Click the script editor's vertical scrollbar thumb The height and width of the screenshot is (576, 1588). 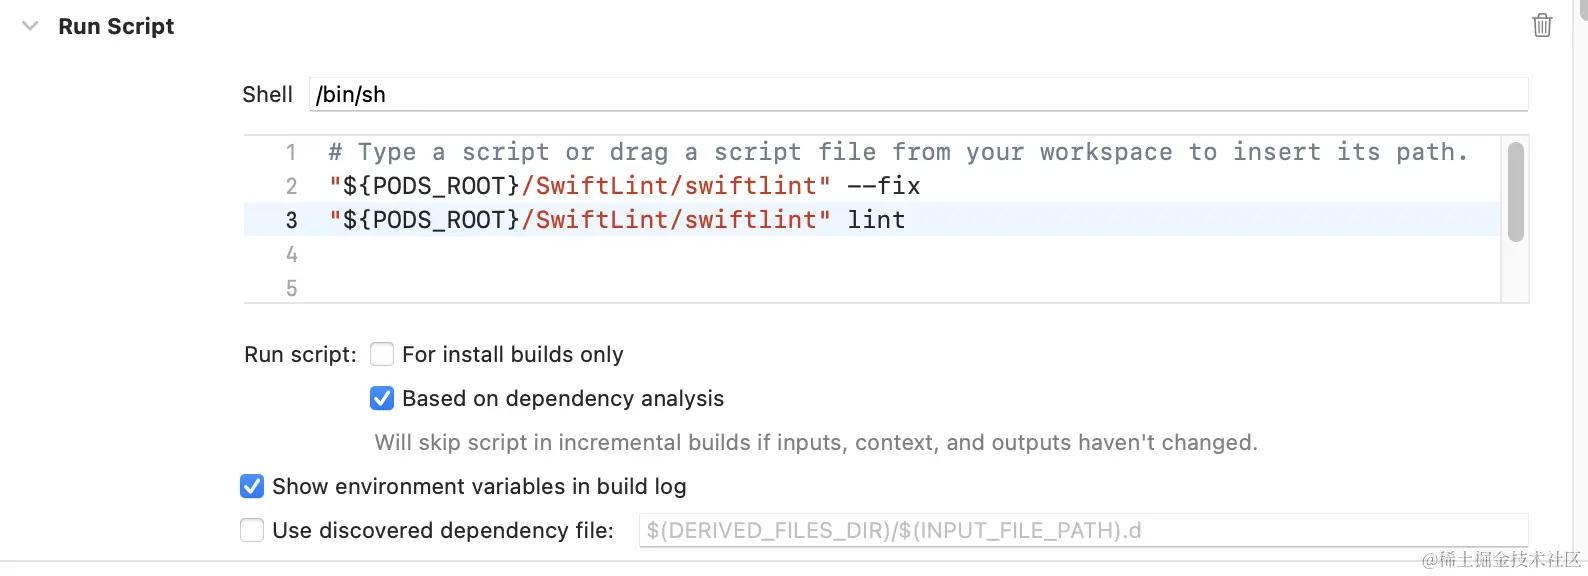coord(1515,191)
